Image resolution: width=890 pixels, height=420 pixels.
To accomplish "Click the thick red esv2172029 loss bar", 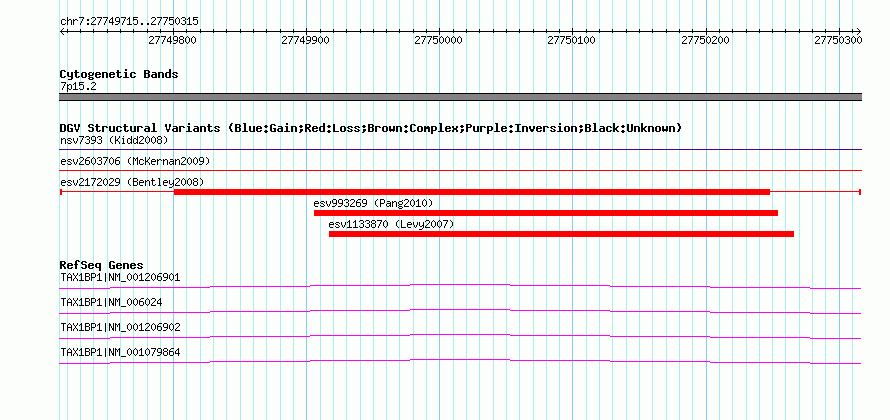I will (472, 192).
